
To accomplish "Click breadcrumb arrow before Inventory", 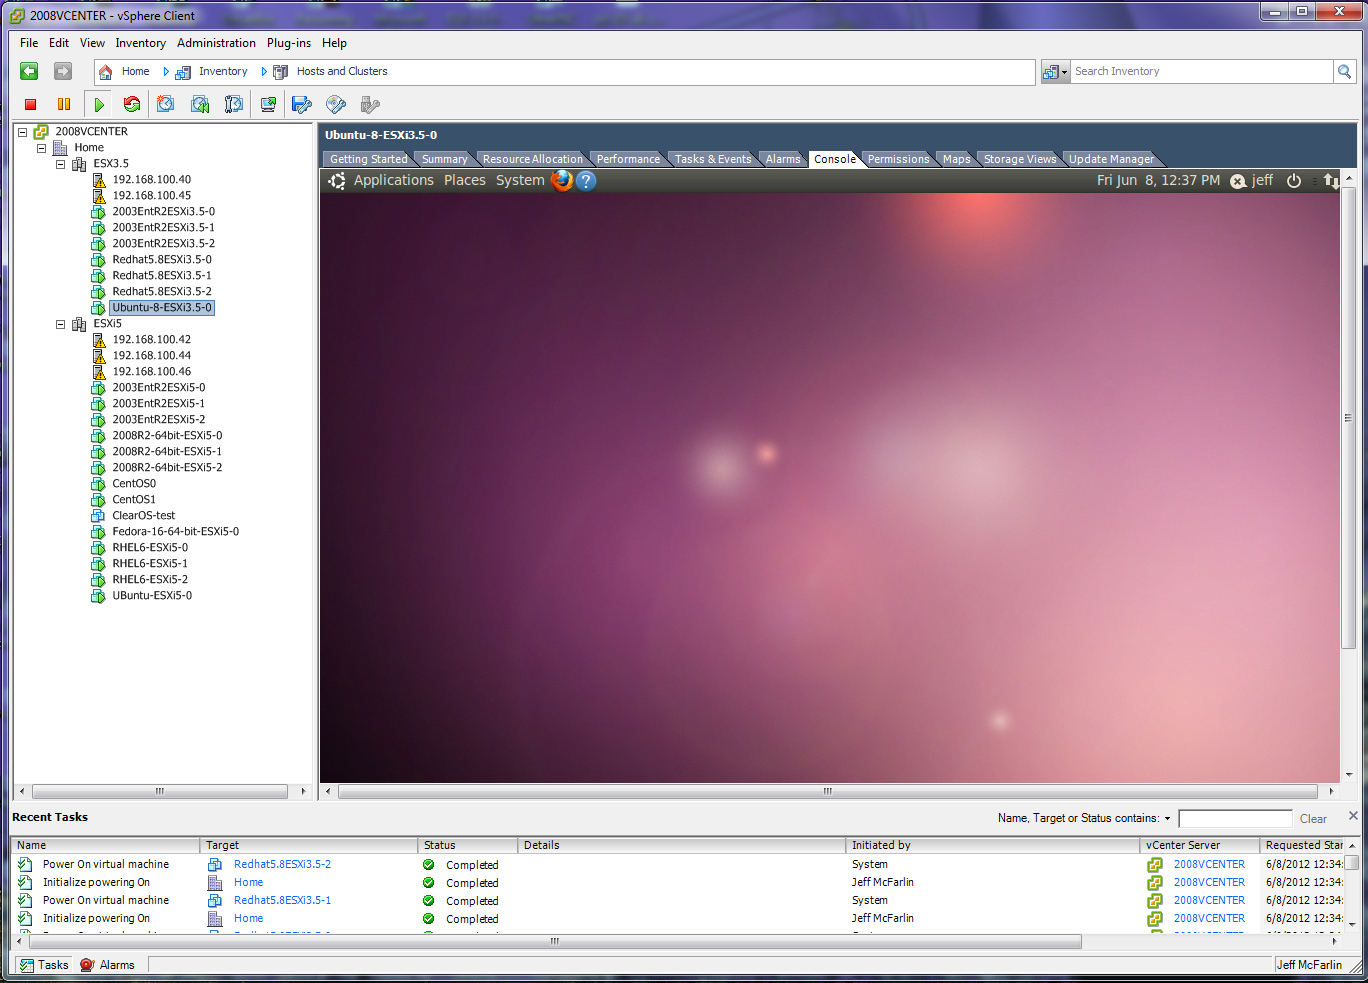I will tap(166, 72).
